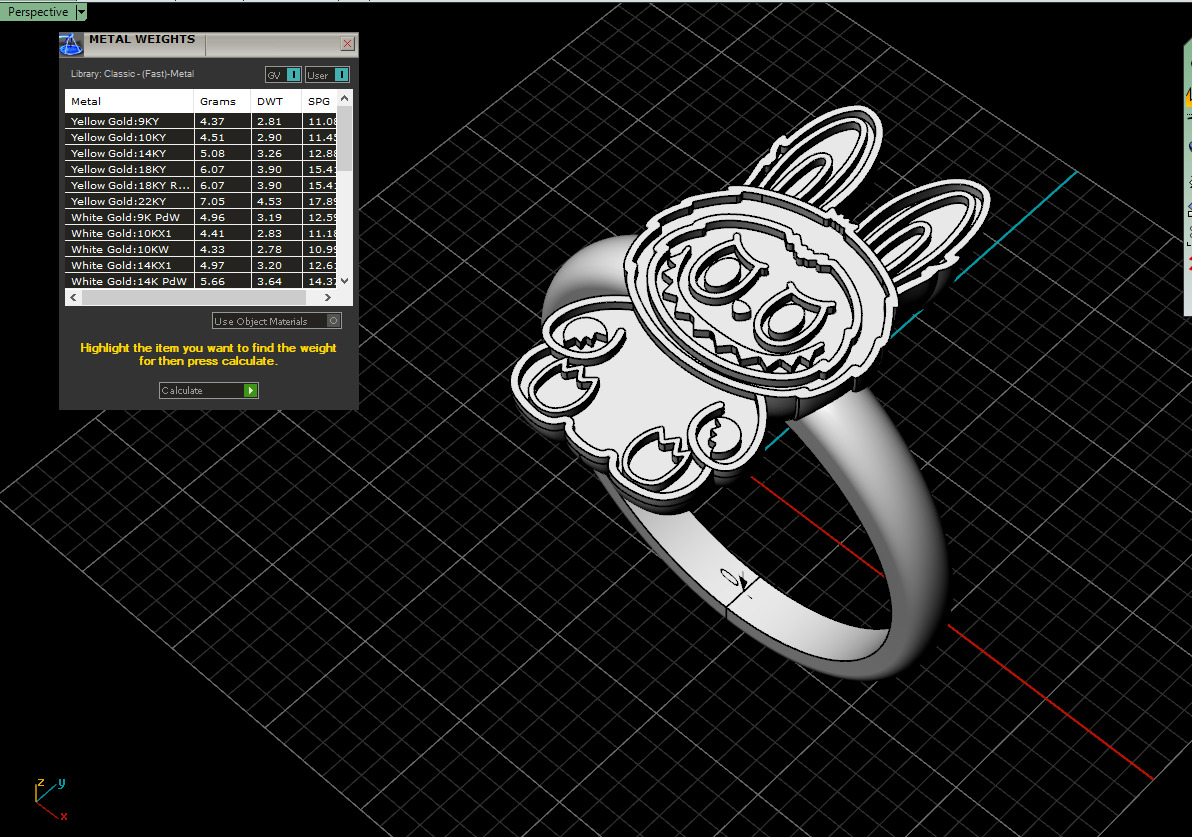Click the Grams column header
Image resolution: width=1192 pixels, height=837 pixels.
click(x=222, y=101)
